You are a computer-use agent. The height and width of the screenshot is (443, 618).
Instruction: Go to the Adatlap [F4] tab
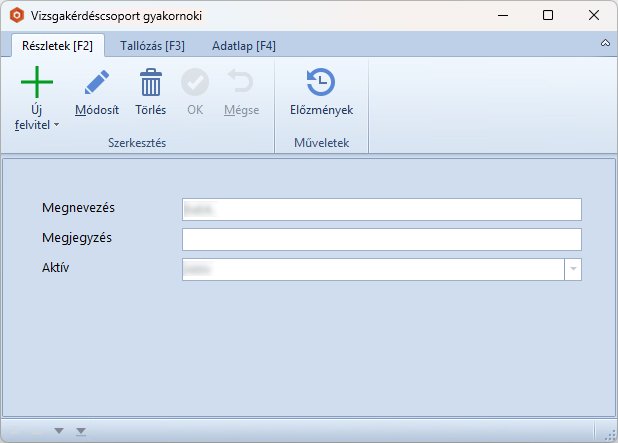(x=244, y=46)
